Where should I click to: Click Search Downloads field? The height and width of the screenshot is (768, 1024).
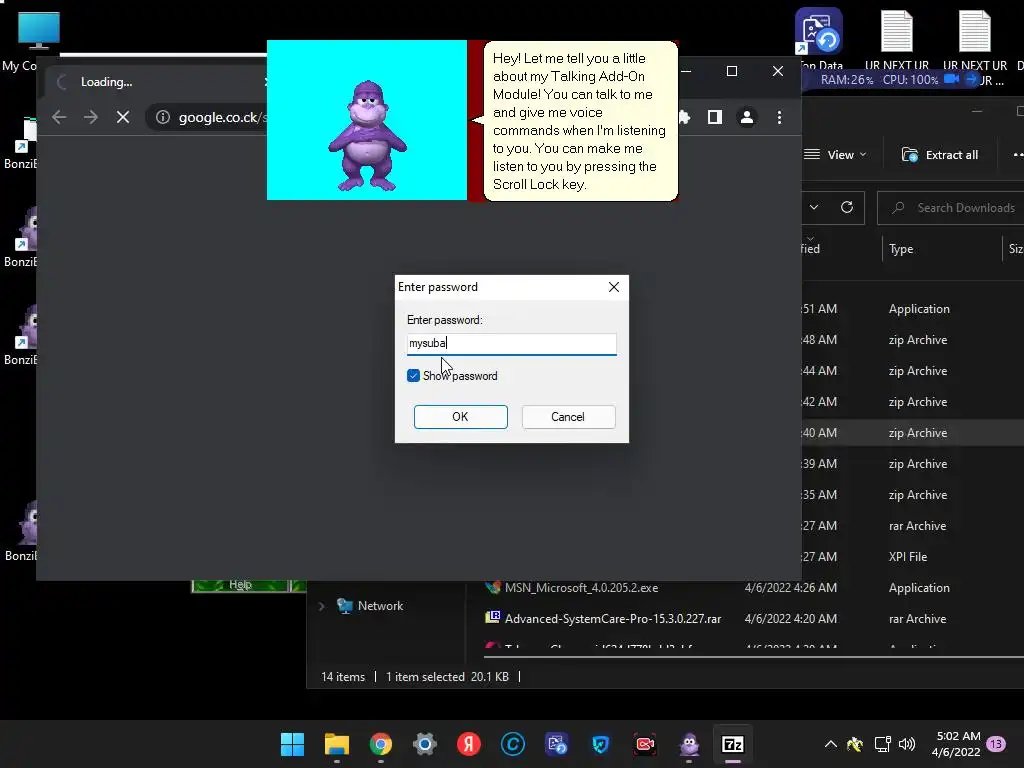tap(951, 208)
